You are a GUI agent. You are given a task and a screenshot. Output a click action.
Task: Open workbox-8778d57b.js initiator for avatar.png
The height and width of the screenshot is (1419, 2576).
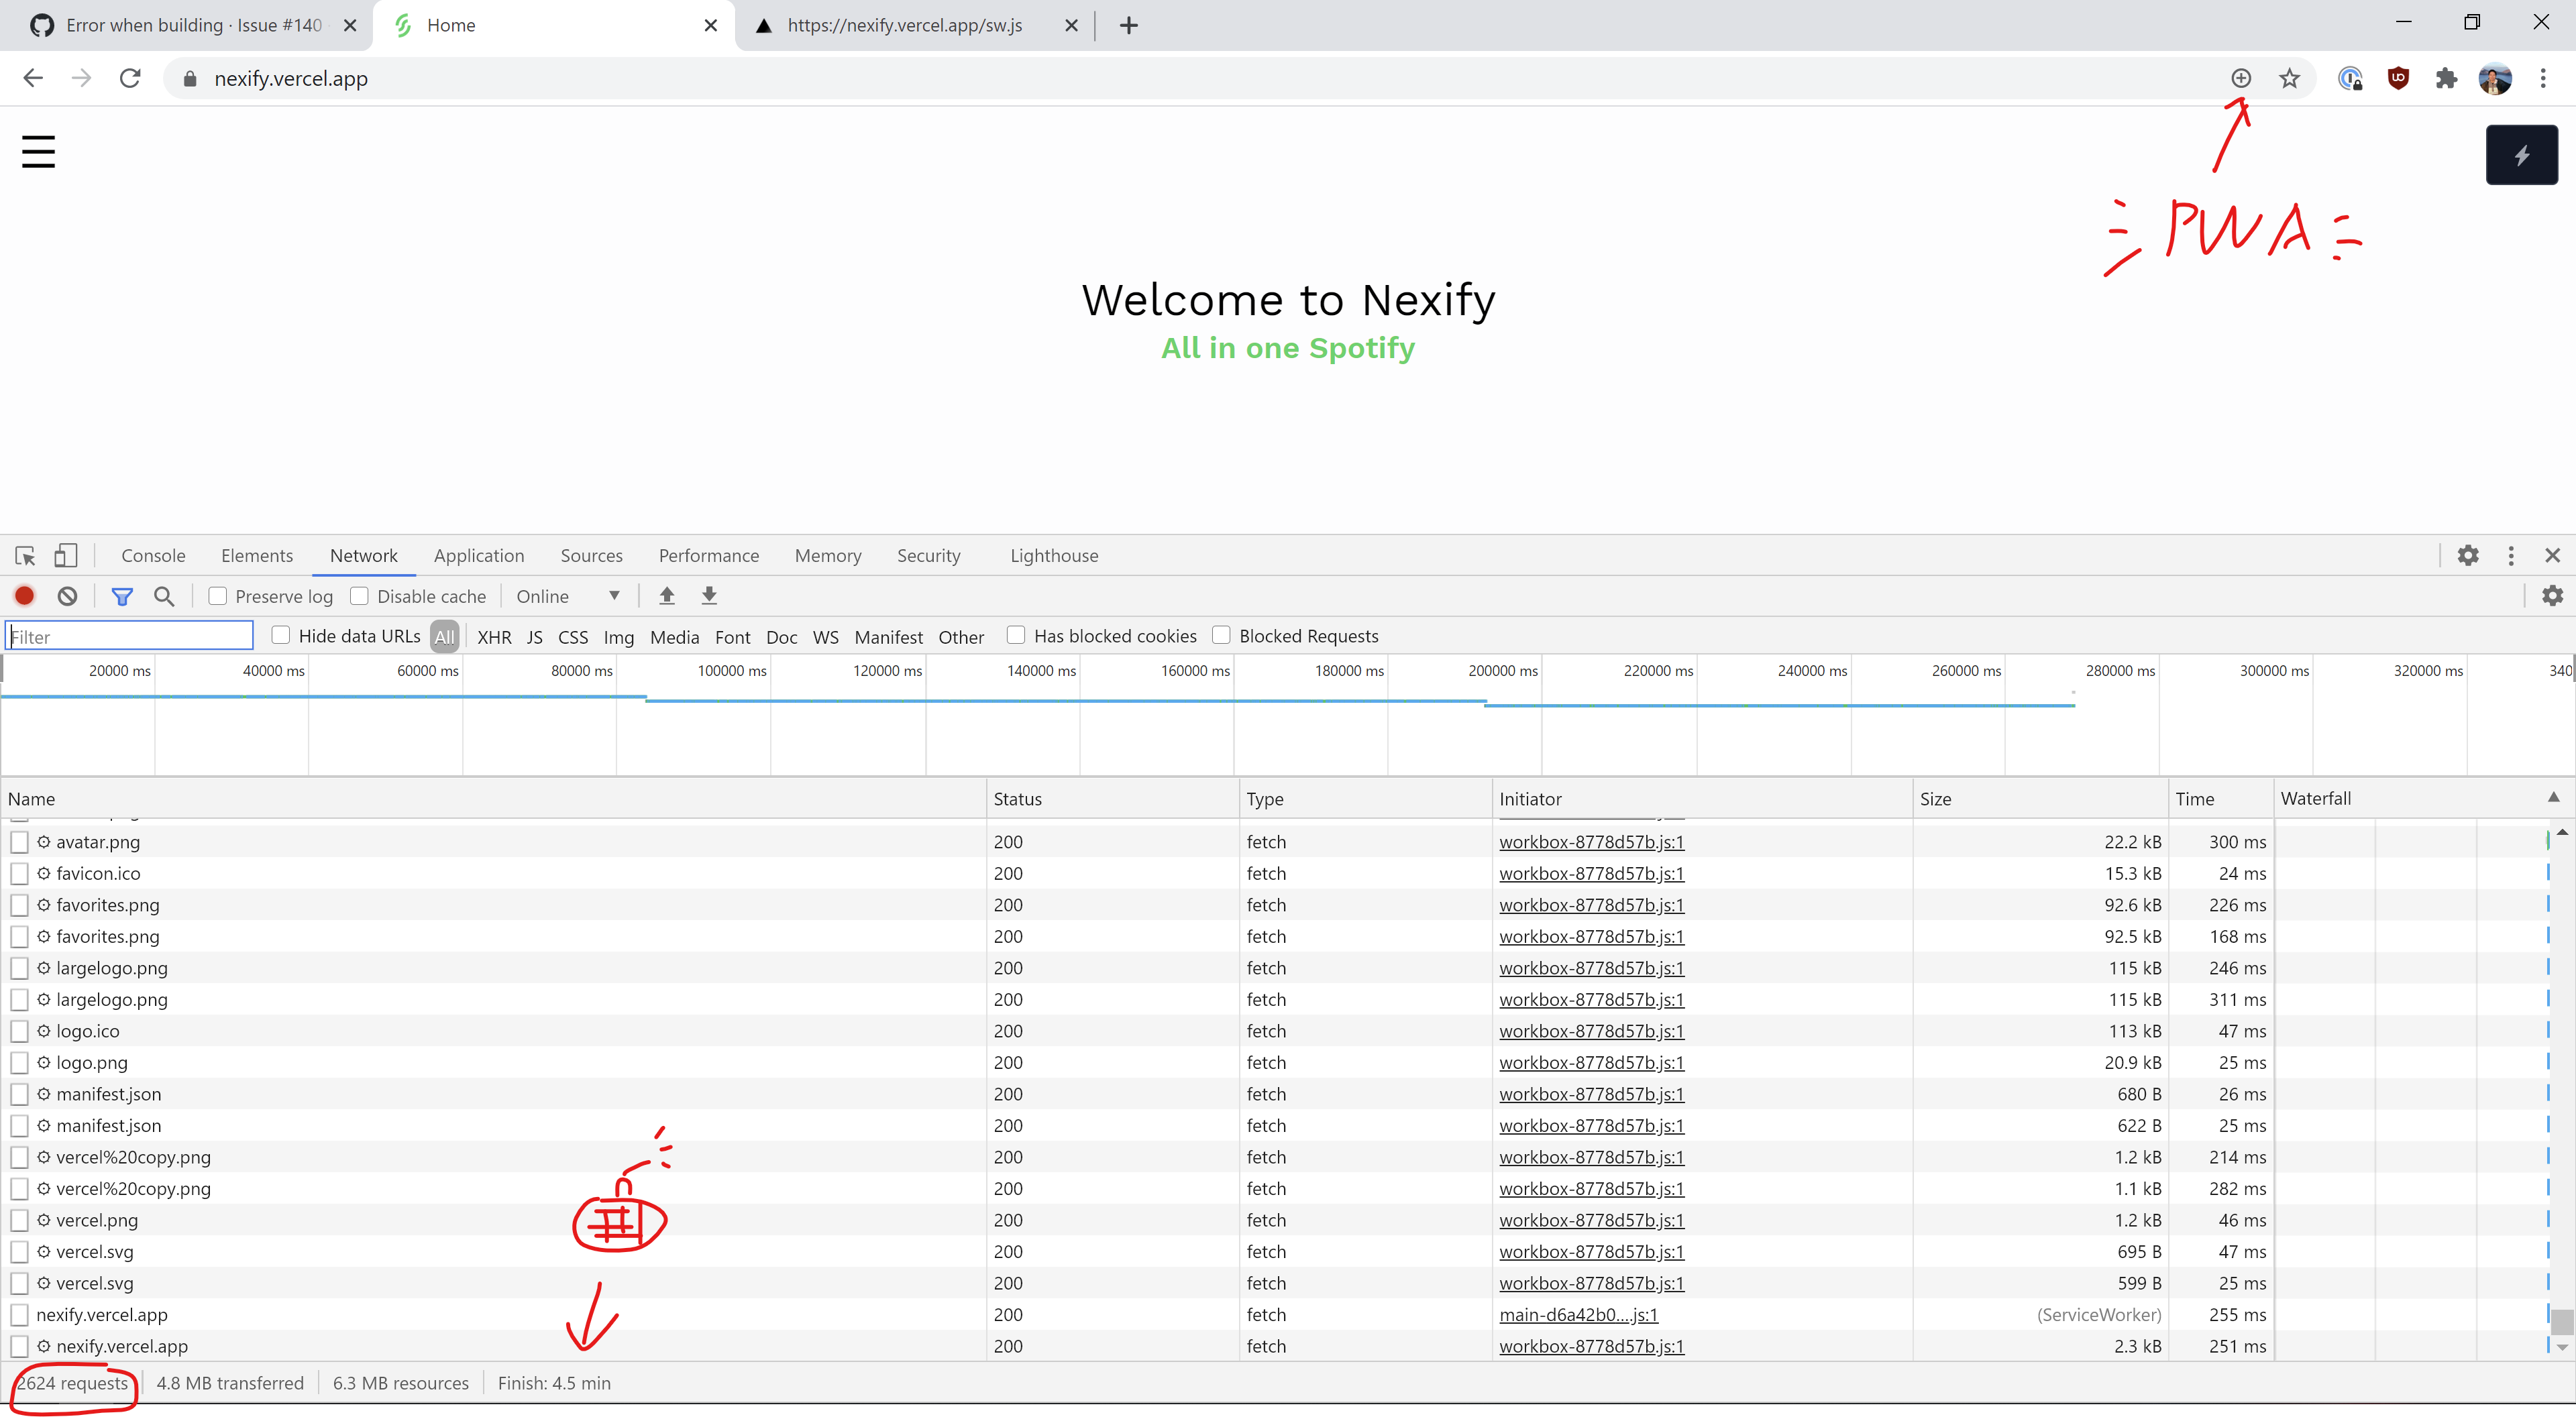click(1591, 842)
